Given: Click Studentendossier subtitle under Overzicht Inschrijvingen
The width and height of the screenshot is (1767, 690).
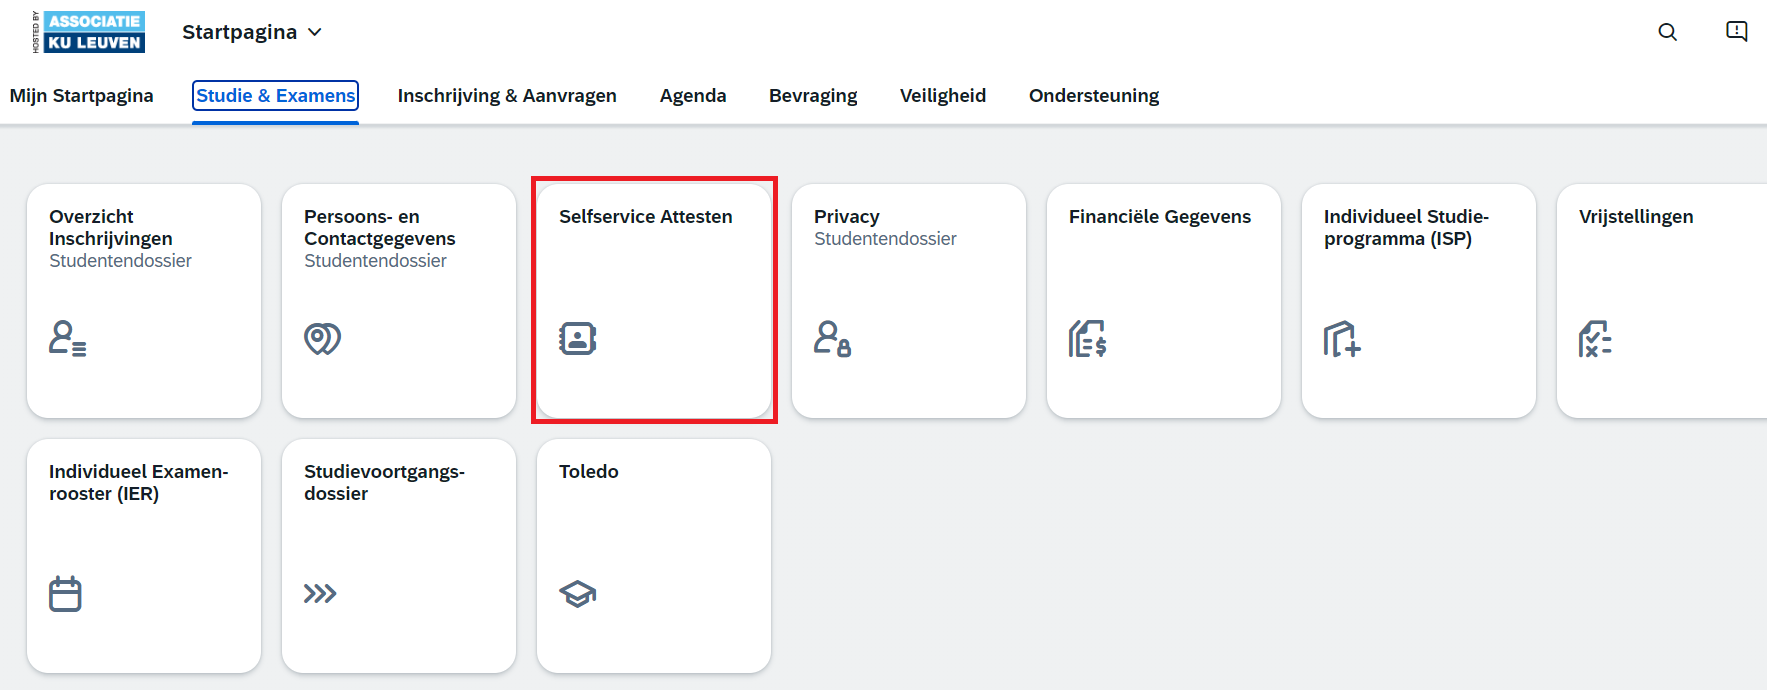Looking at the screenshot, I should tap(120, 261).
